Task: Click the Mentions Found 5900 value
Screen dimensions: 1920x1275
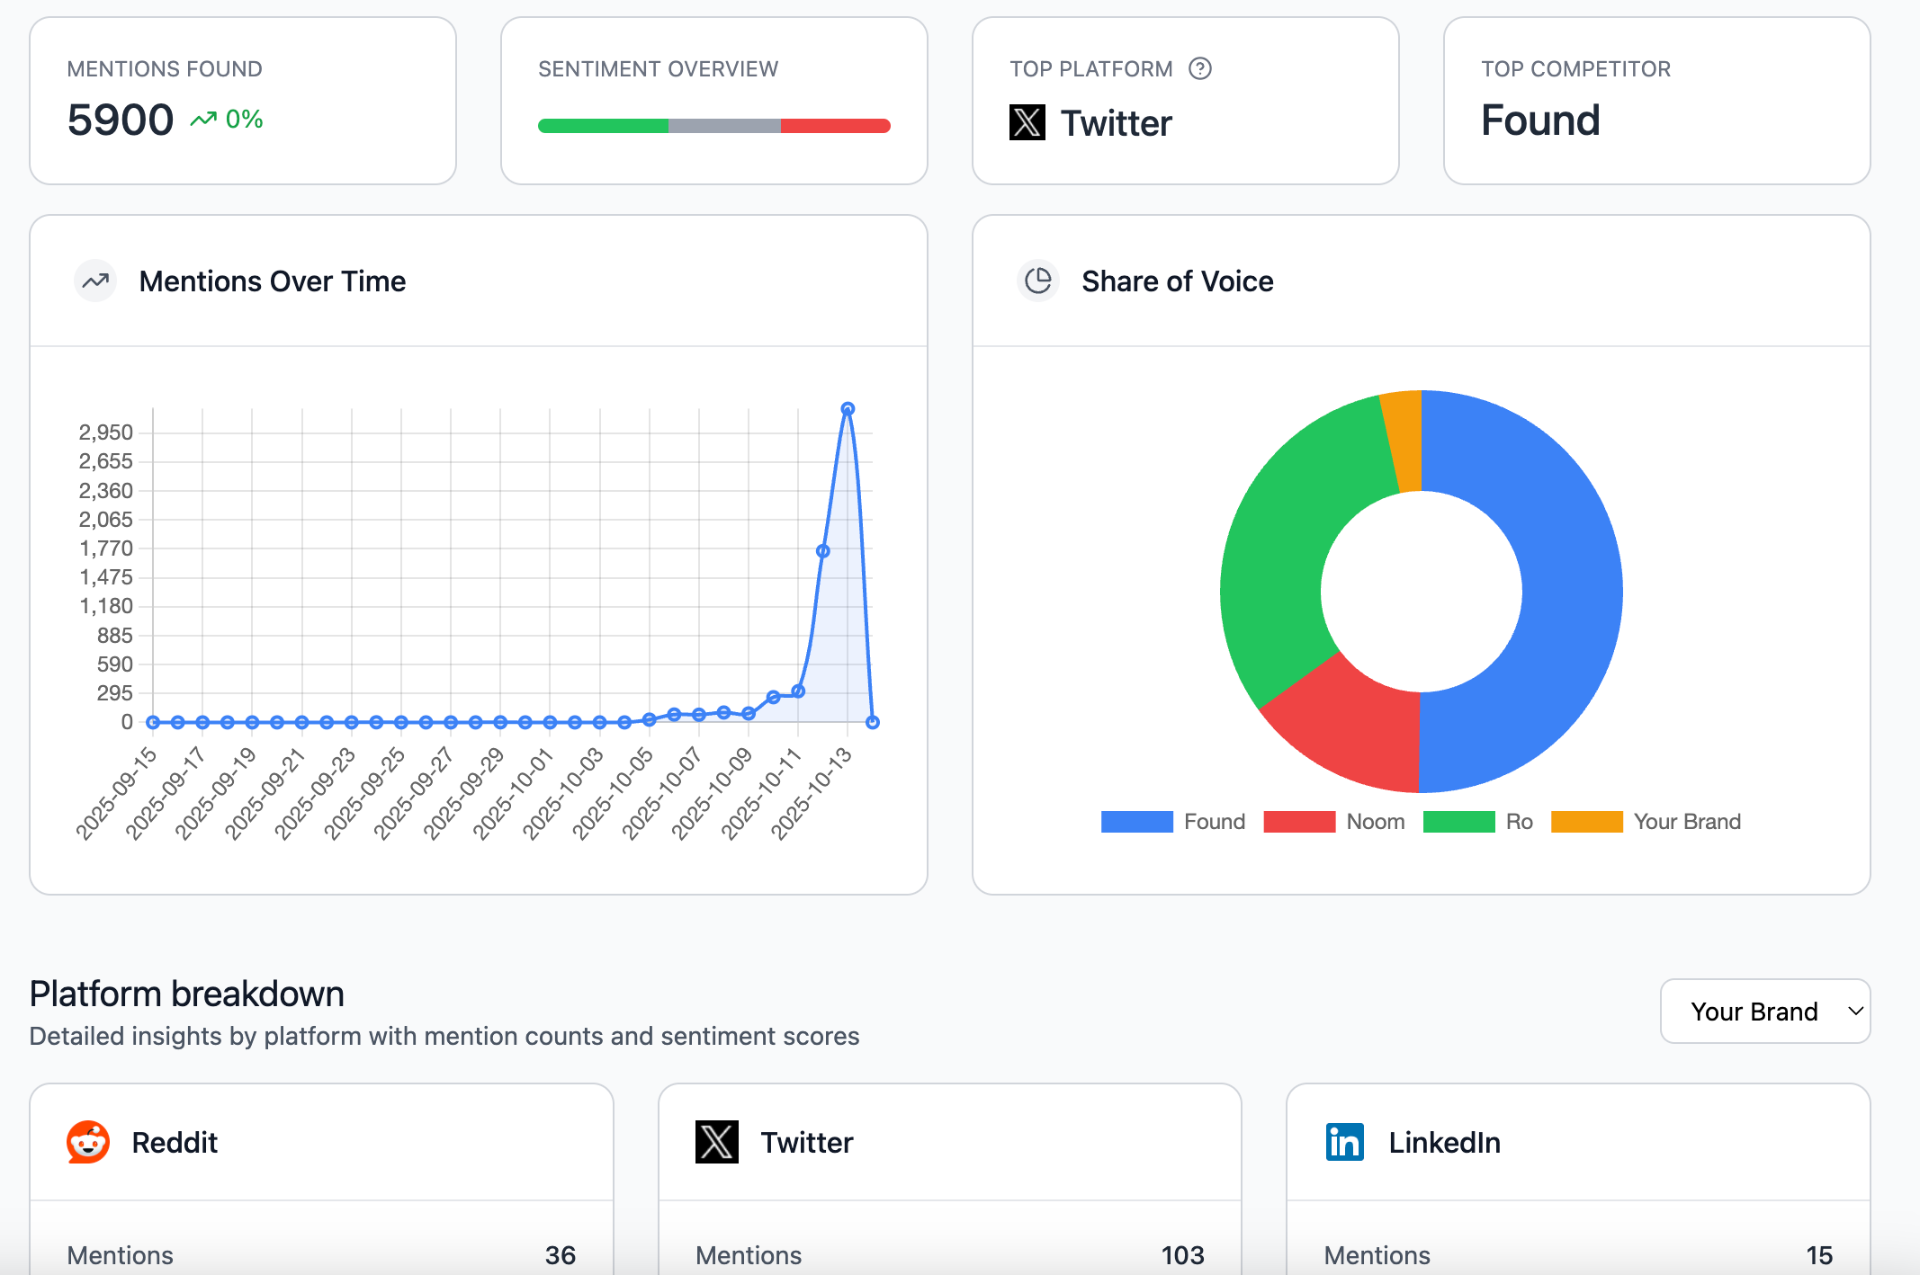Action: coord(120,120)
